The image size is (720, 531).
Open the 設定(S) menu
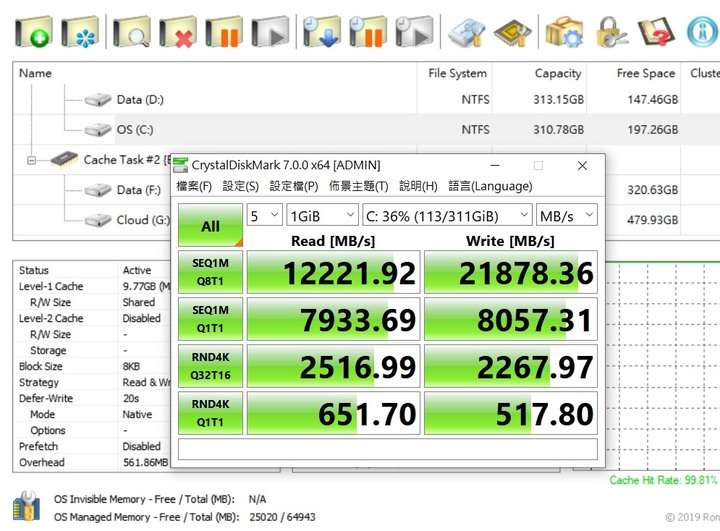[241, 186]
